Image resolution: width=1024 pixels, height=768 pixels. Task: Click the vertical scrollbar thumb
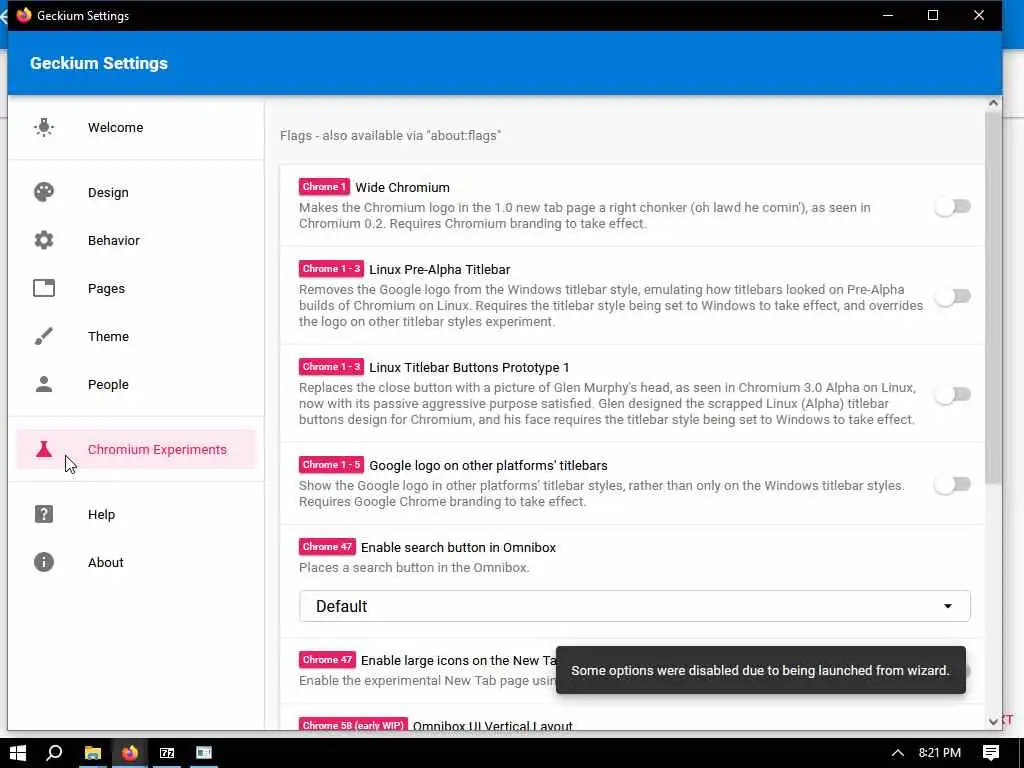pos(993,298)
